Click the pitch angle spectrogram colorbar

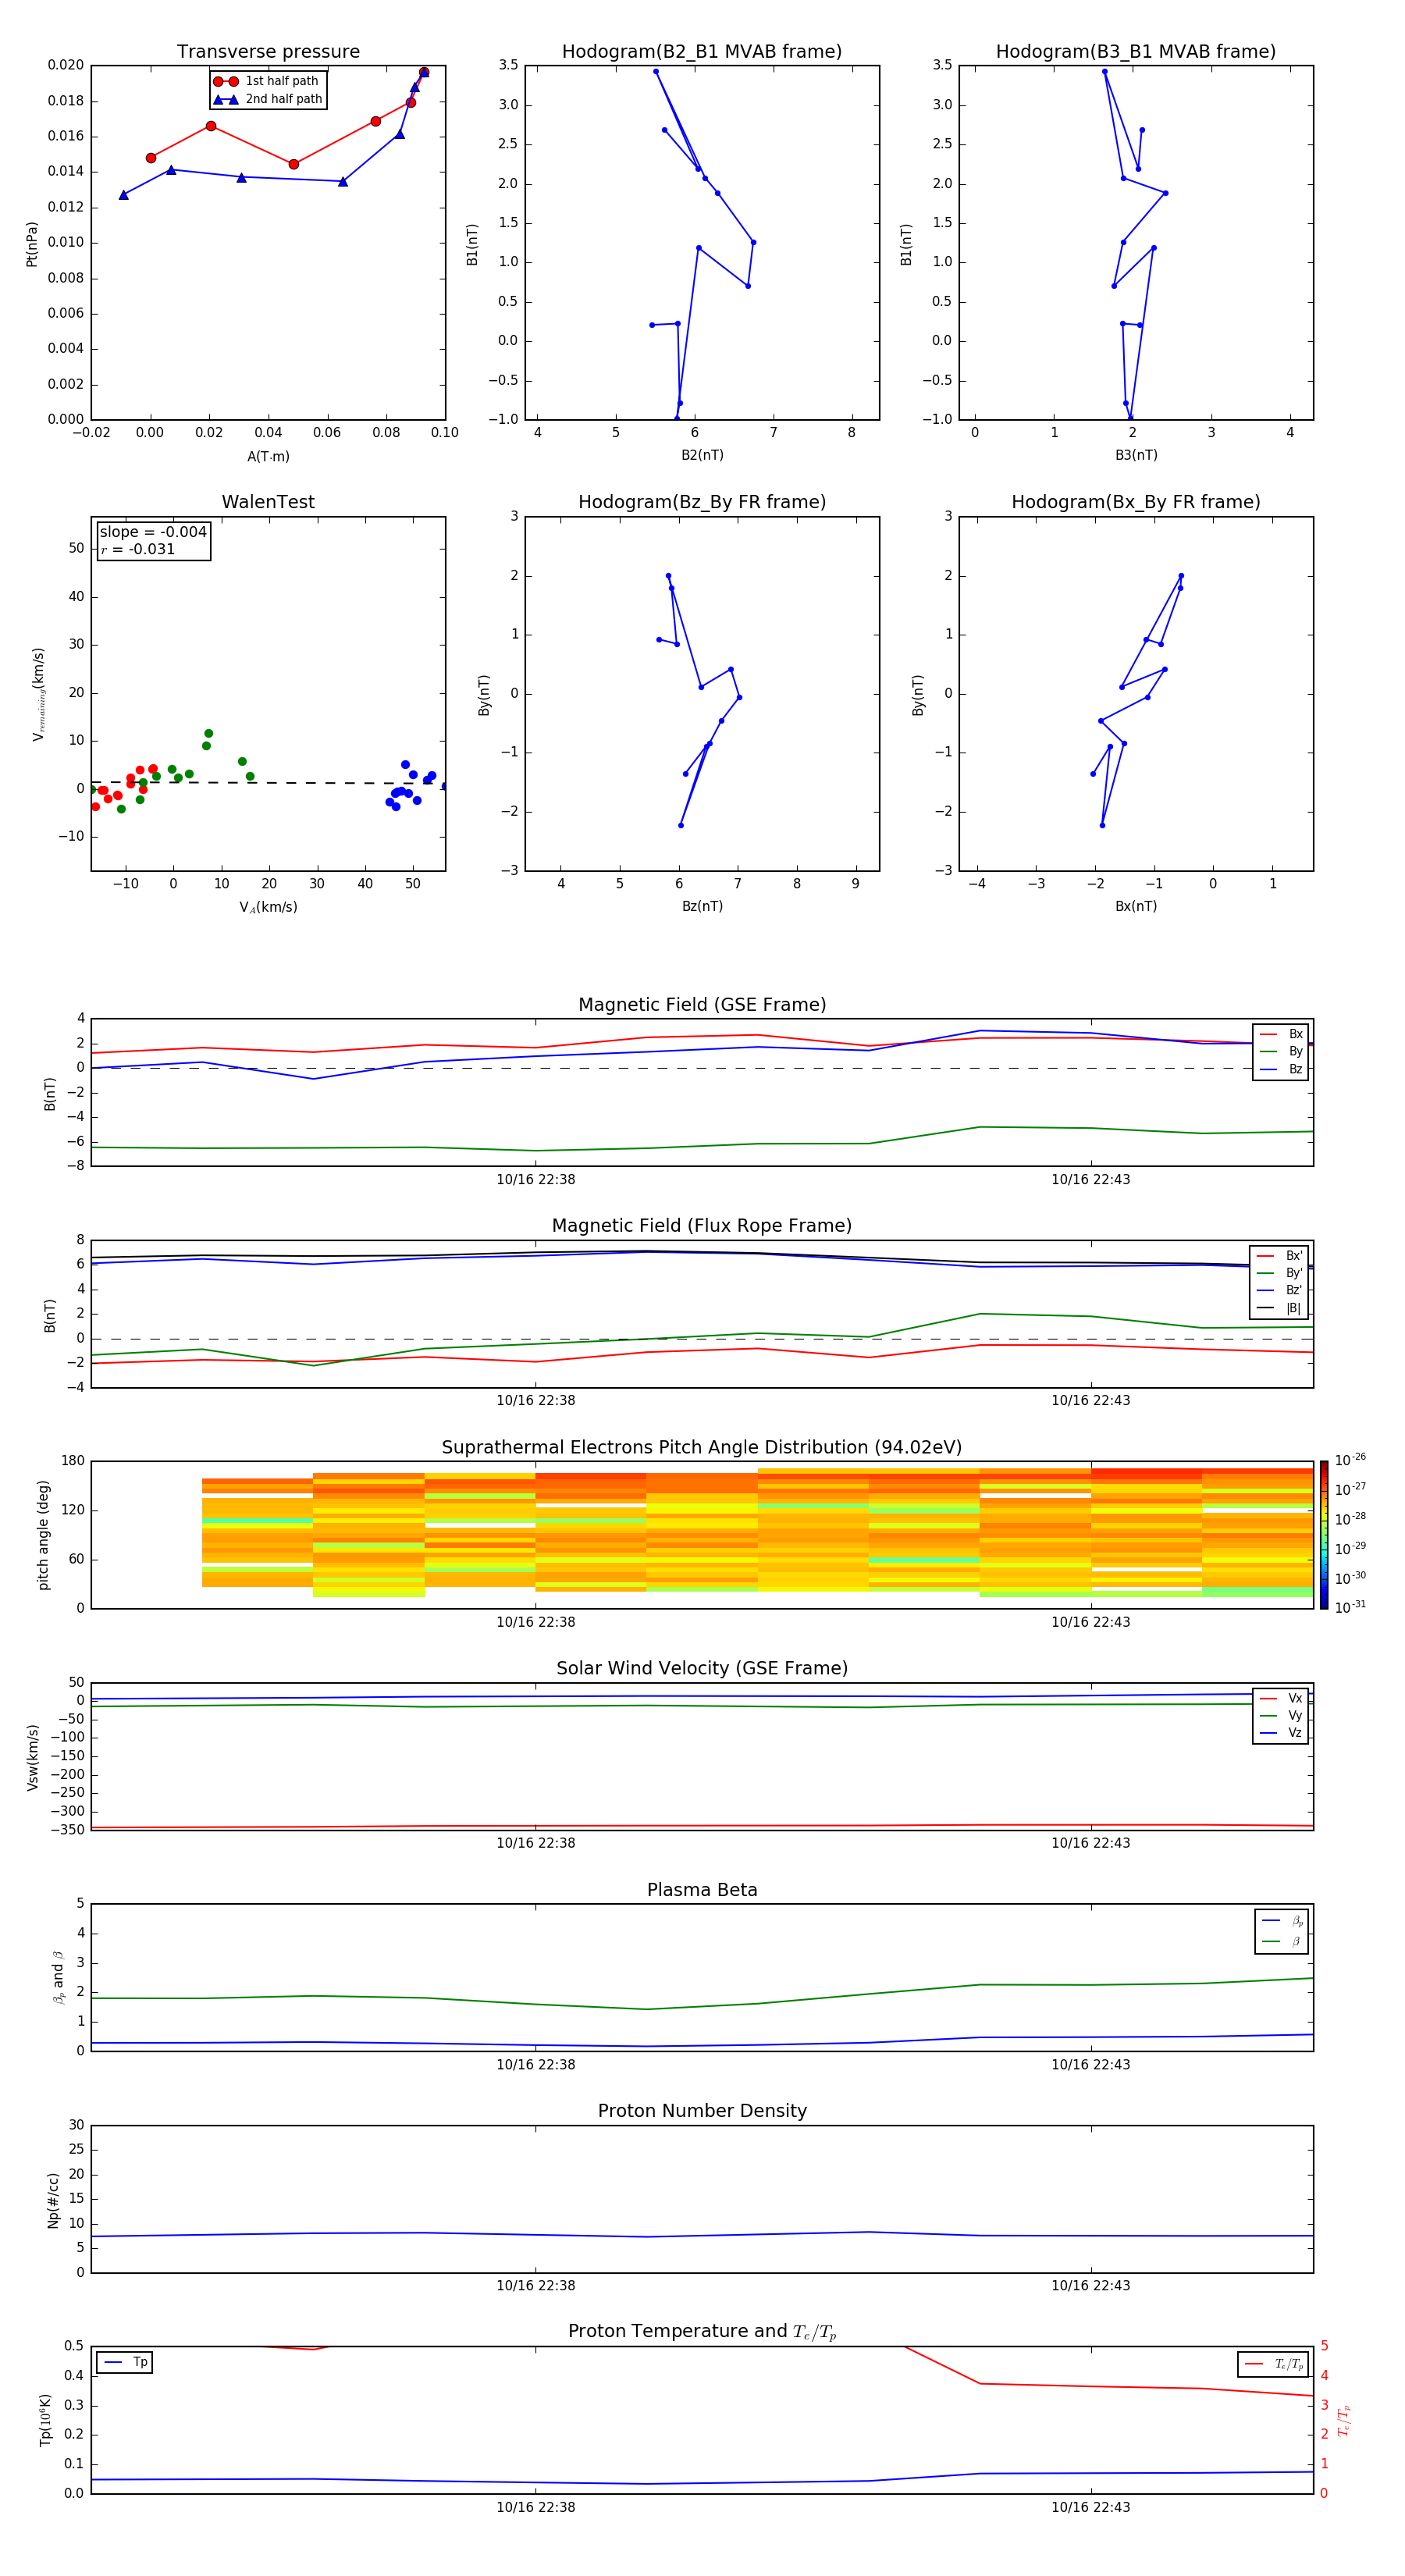pyautogui.click(x=1324, y=1535)
